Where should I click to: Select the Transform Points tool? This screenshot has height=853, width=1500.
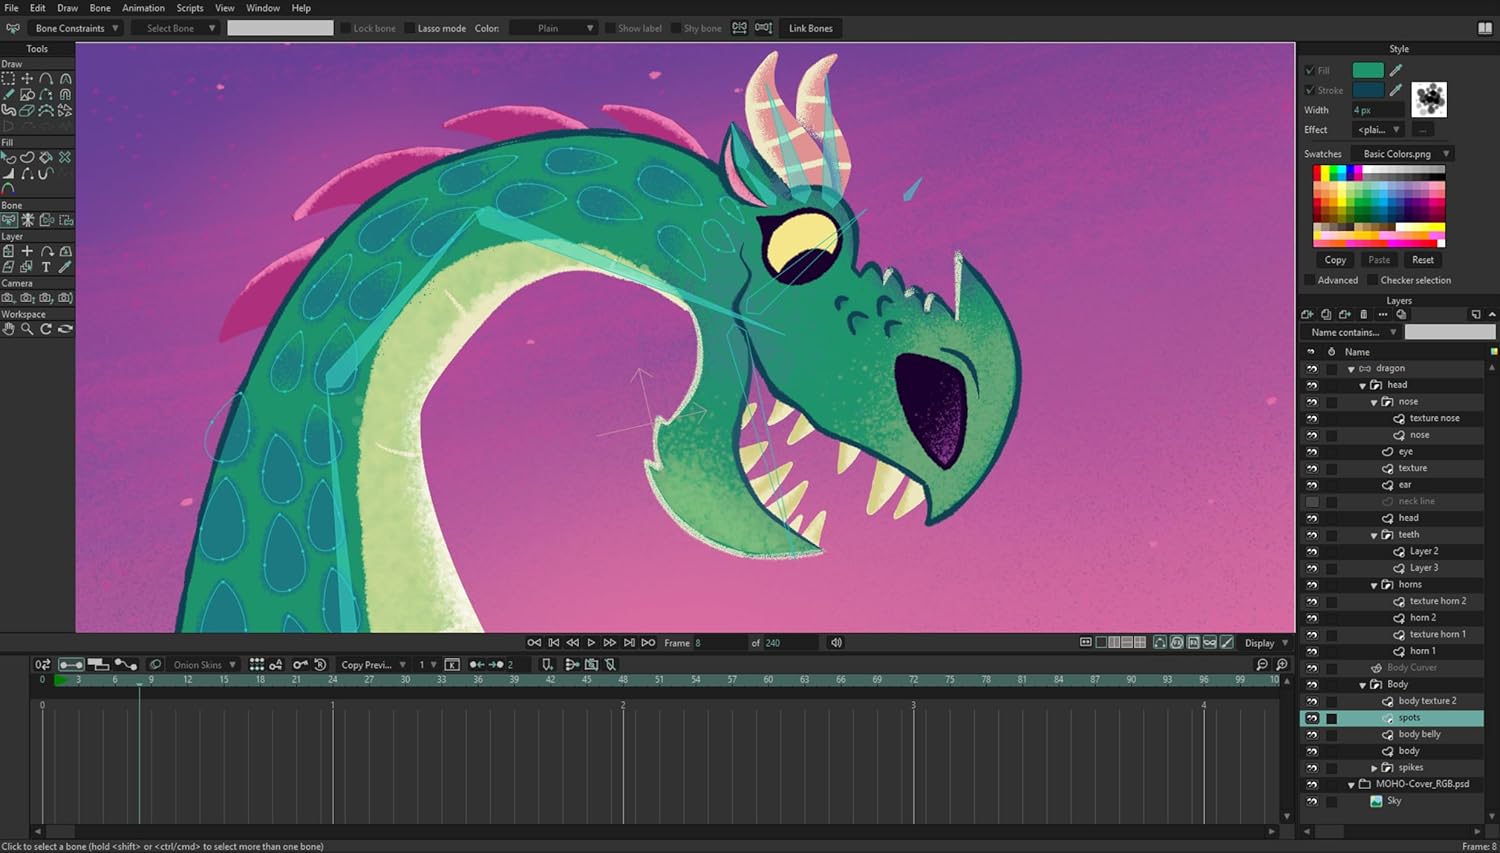tap(28, 76)
